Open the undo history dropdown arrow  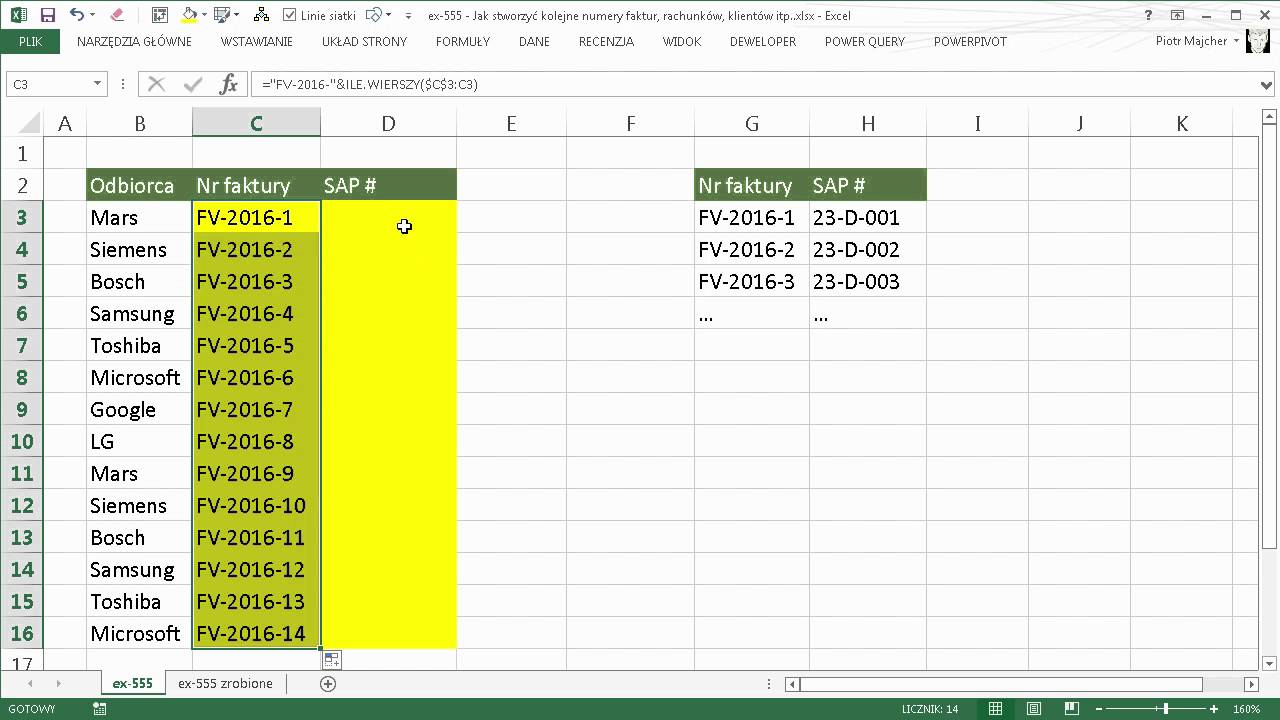coord(94,15)
